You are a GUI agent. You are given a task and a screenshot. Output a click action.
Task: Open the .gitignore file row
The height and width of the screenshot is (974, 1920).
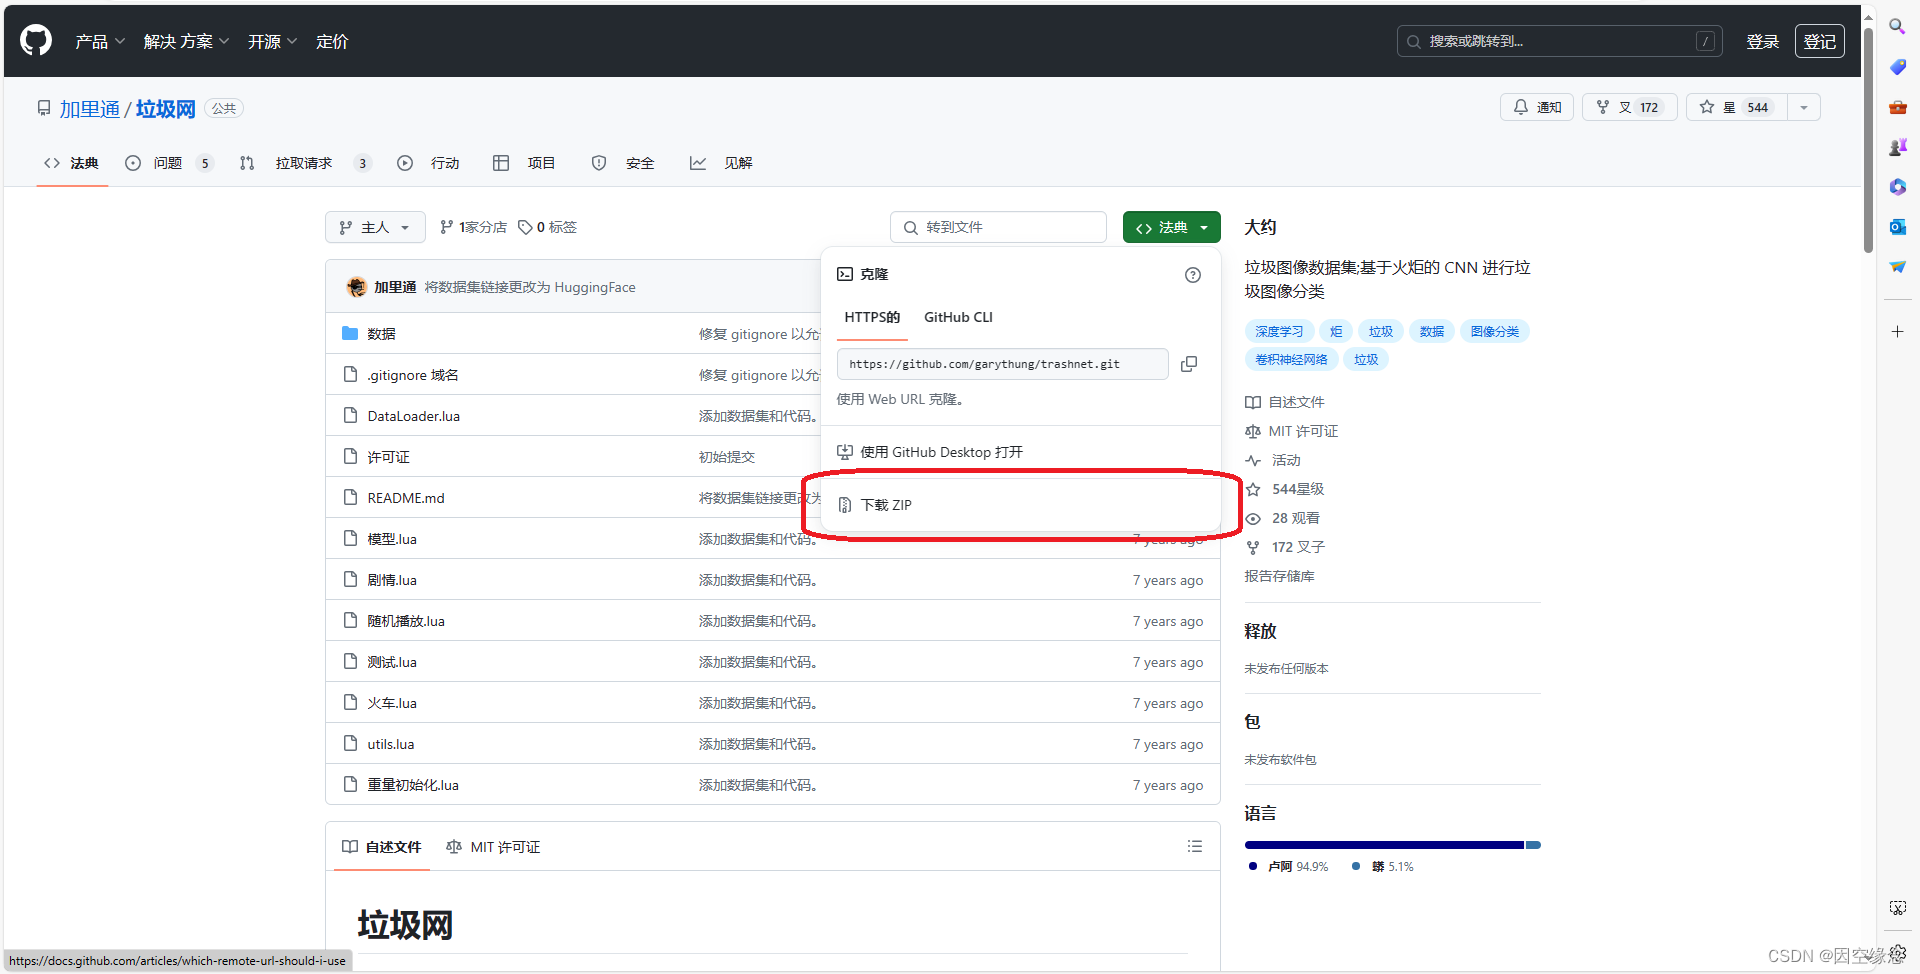412,375
